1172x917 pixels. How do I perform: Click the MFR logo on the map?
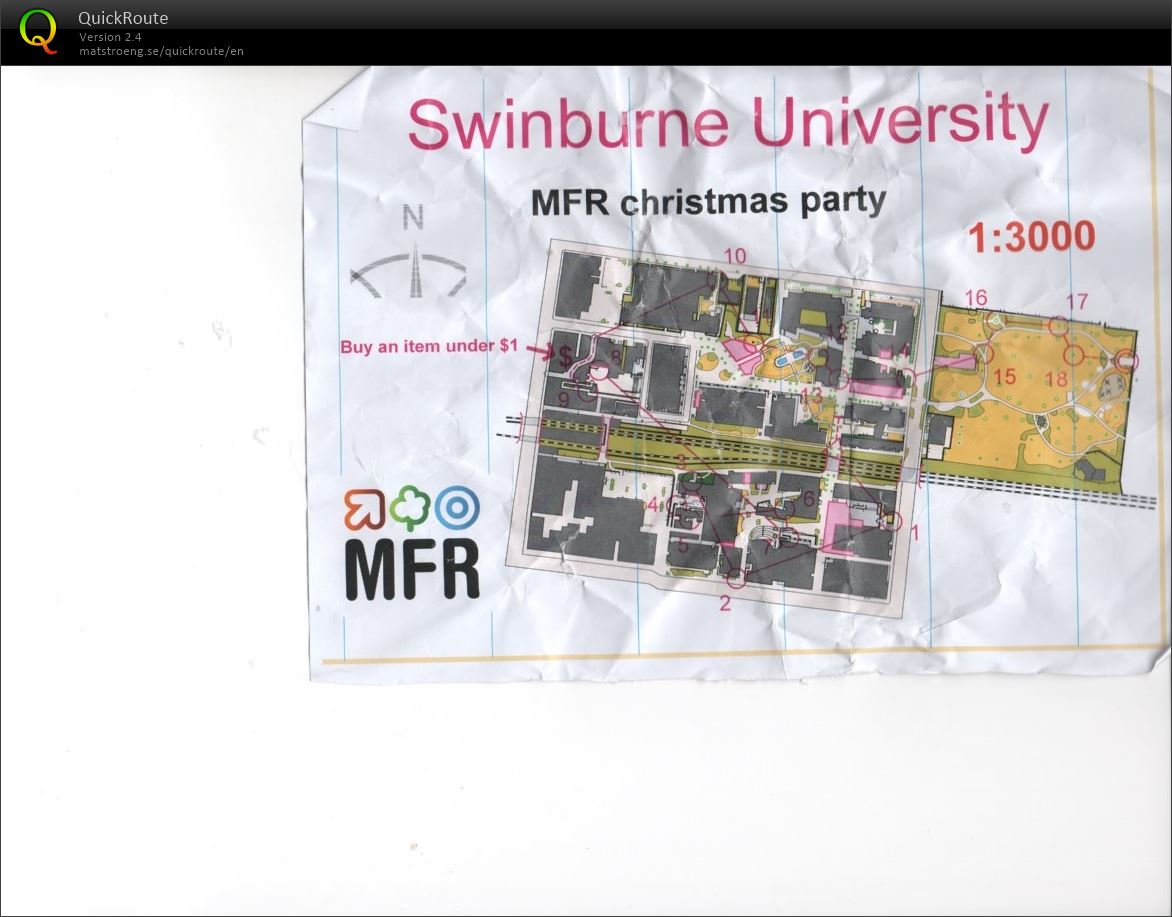tap(412, 570)
